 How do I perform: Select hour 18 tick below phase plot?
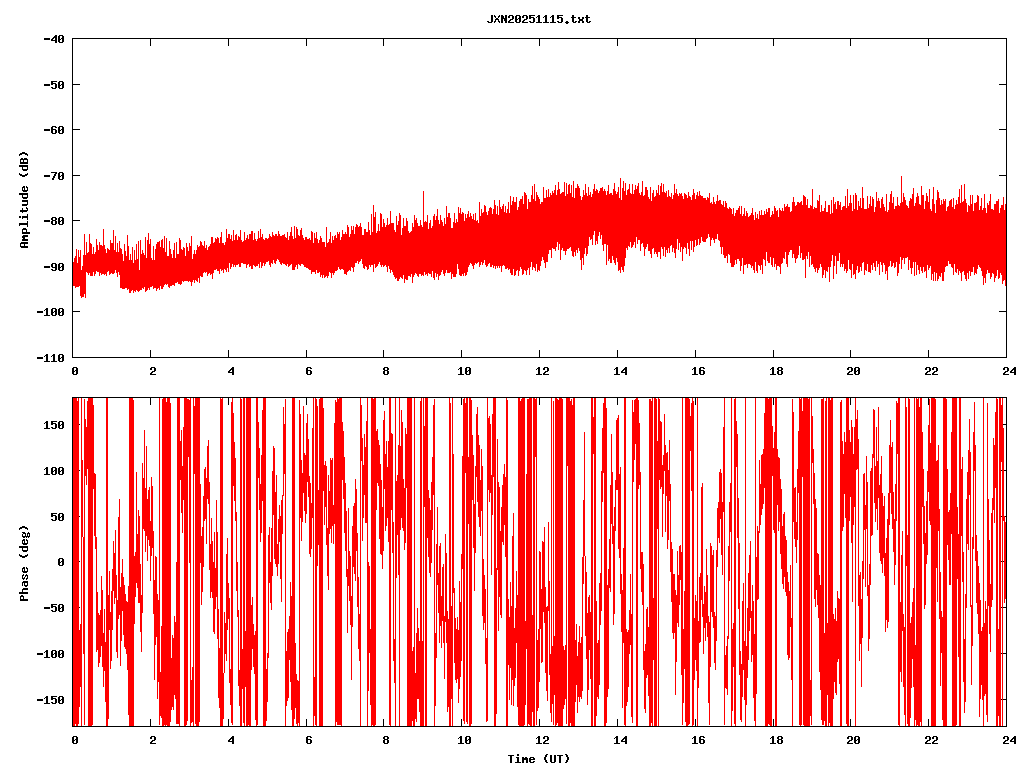(x=775, y=740)
